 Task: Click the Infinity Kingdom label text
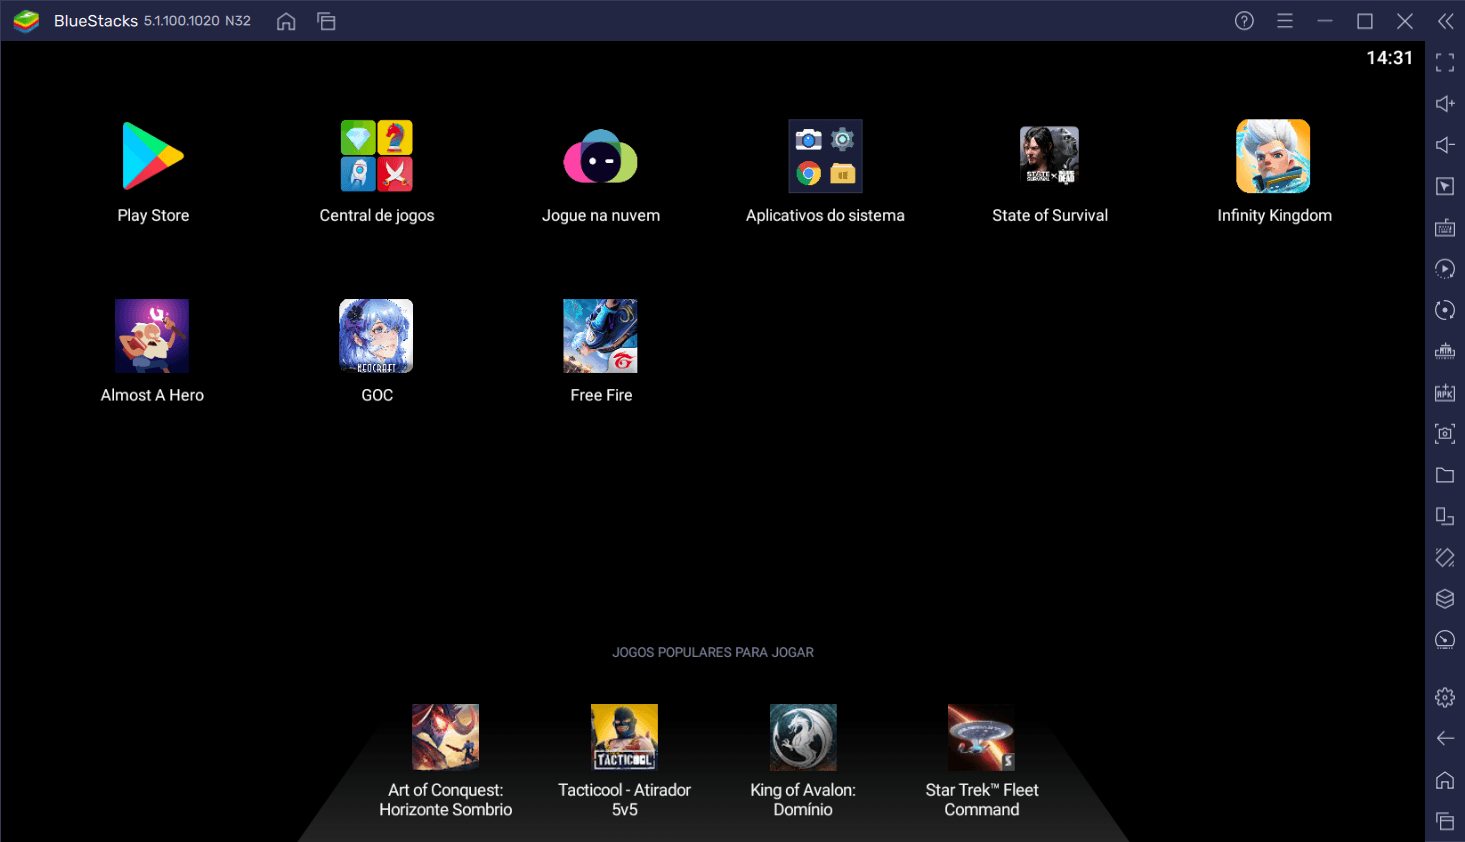[x=1274, y=216]
